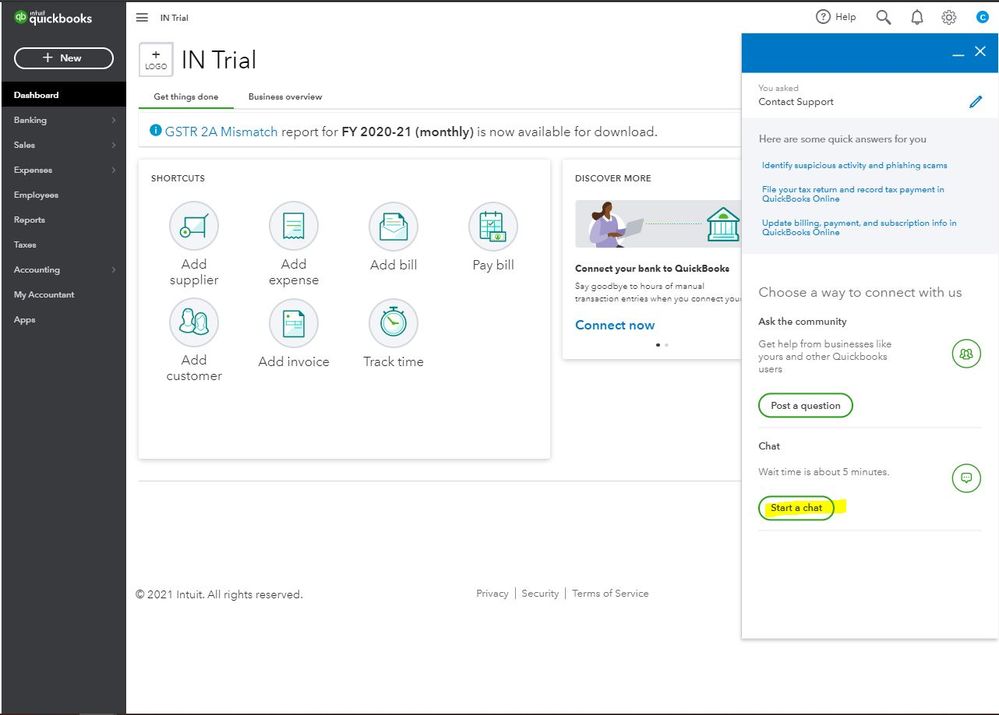The image size is (999, 715).
Task: Close the help panel
Action: point(981,51)
